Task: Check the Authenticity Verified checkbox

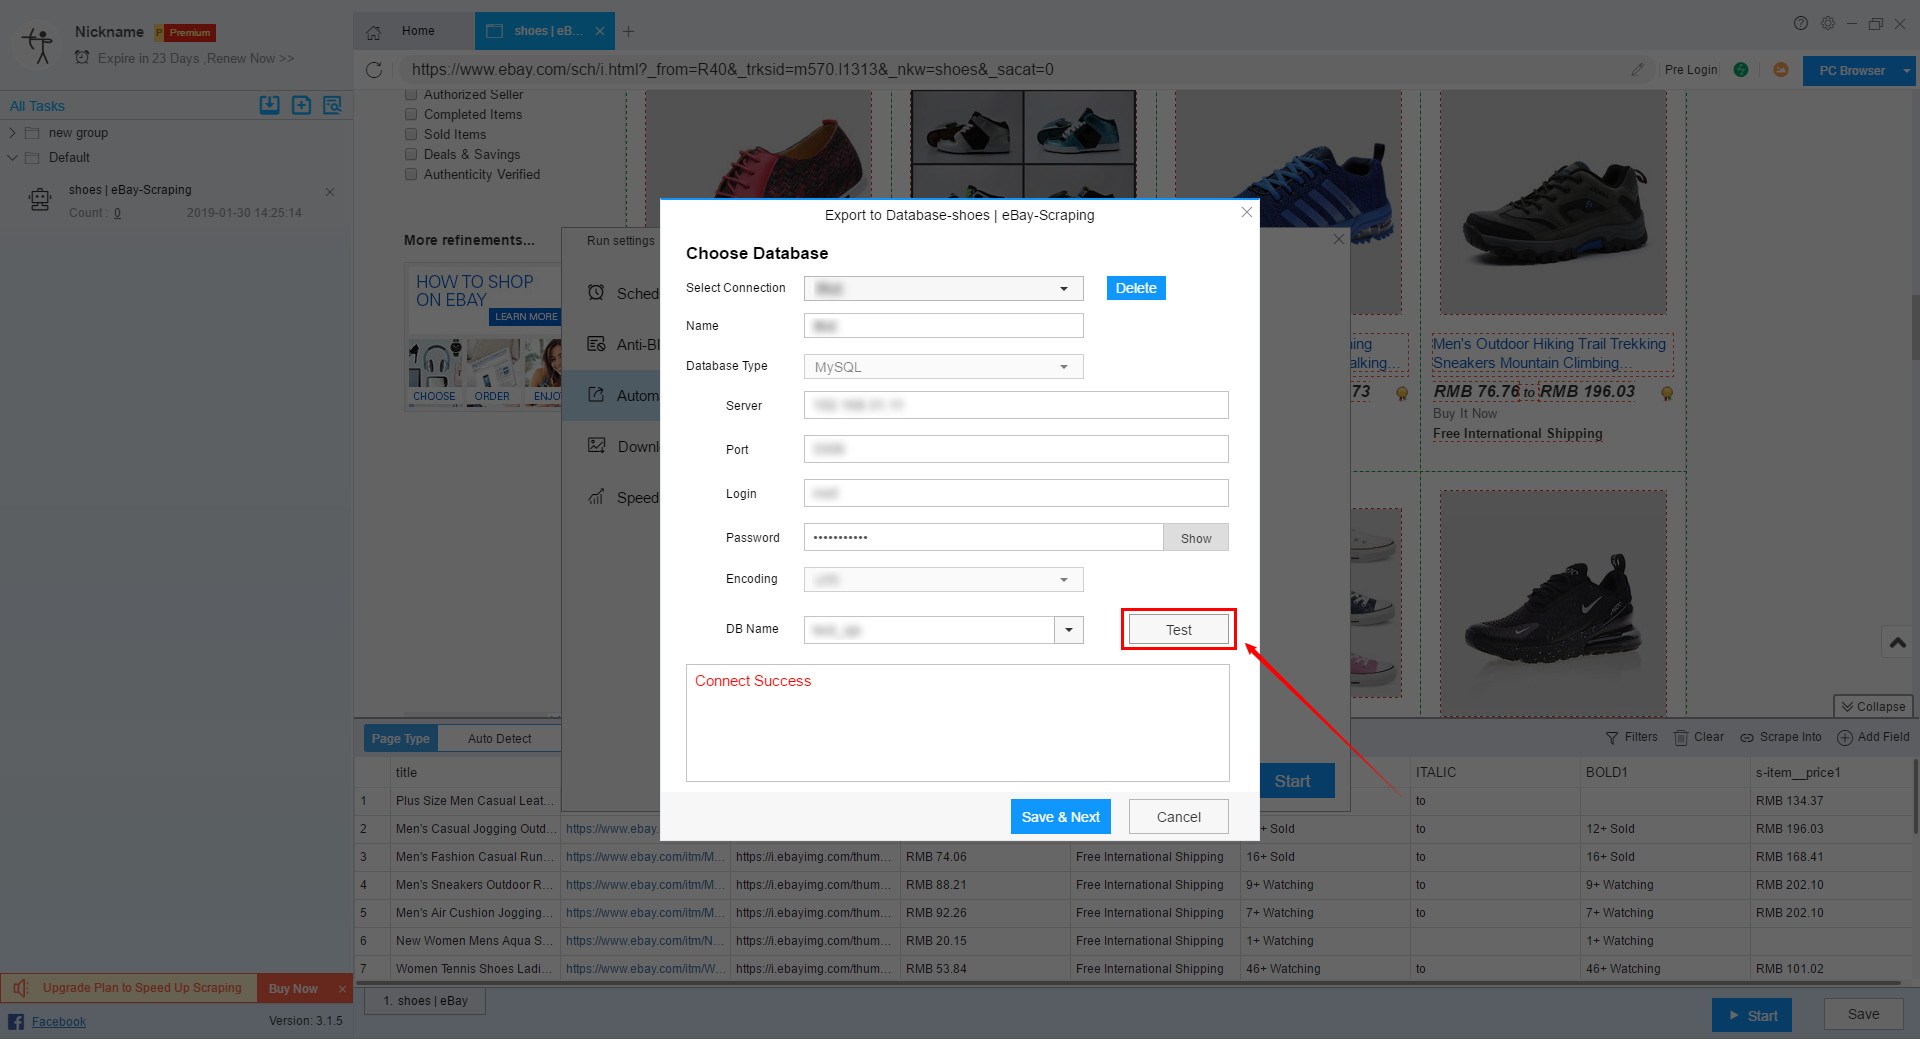Action: point(411,174)
